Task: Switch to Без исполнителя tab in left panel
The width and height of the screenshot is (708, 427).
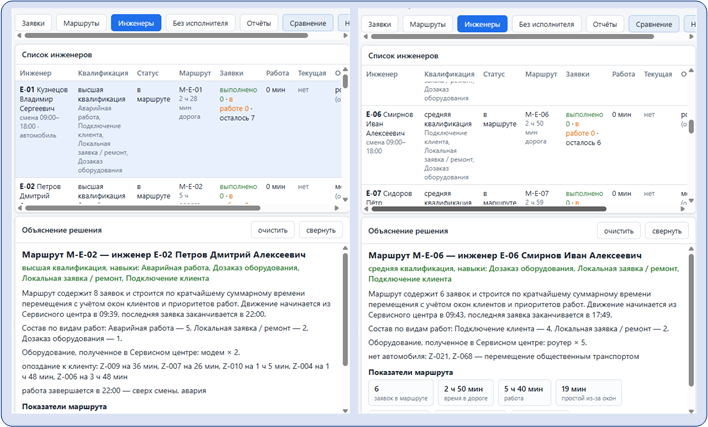Action: [200, 23]
